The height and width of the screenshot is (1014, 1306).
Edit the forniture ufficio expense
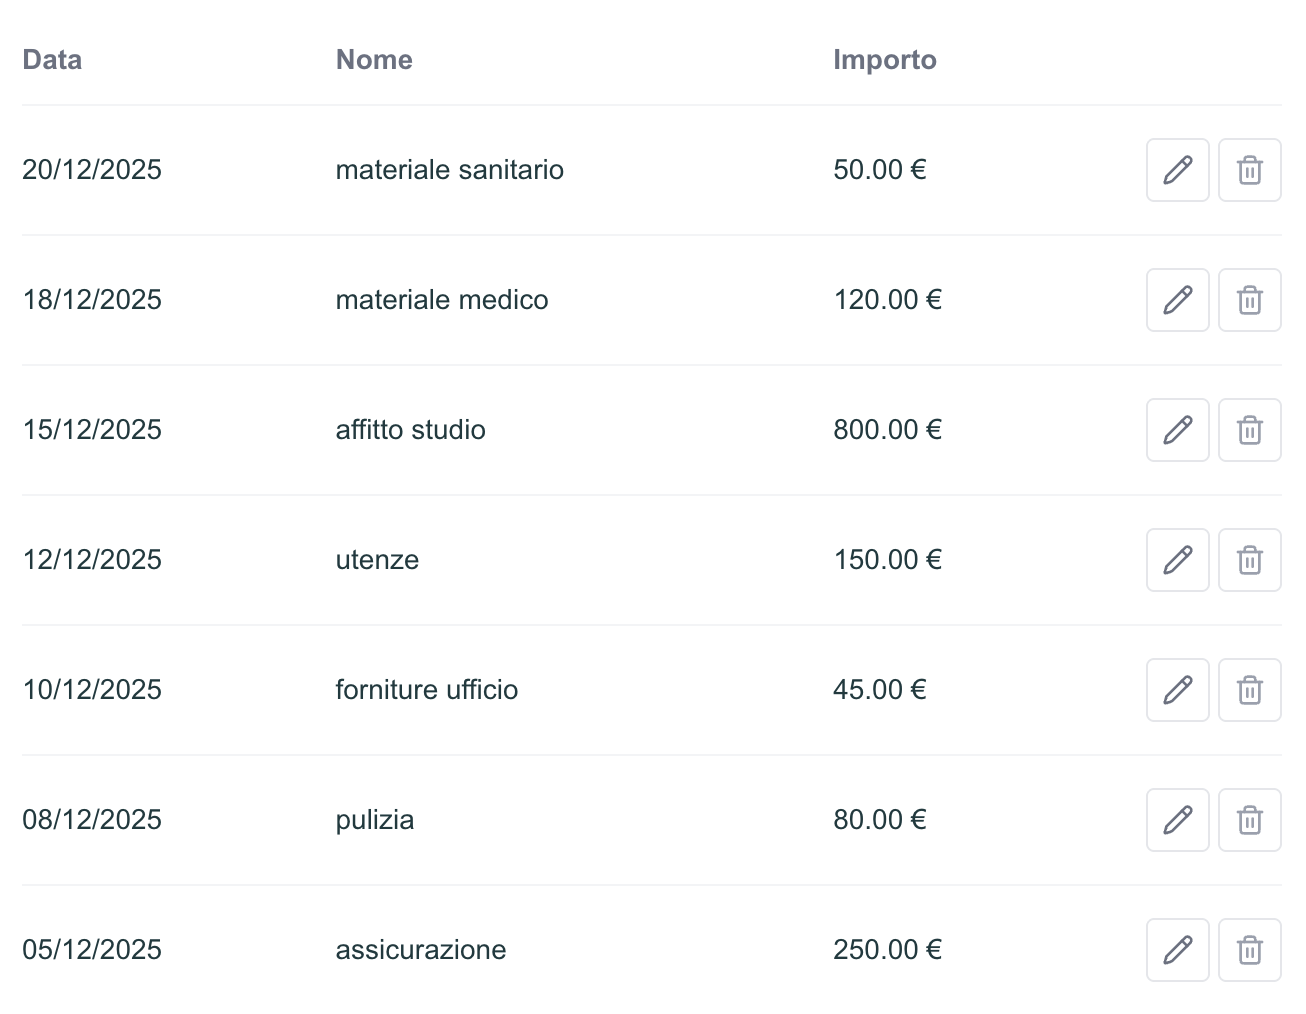1177,690
